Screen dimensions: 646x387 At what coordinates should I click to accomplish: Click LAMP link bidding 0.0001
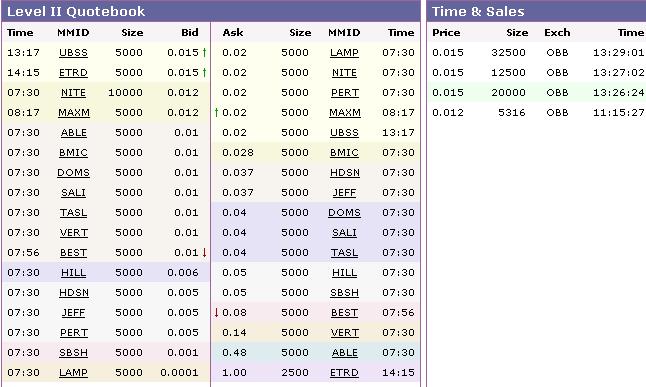[73, 373]
